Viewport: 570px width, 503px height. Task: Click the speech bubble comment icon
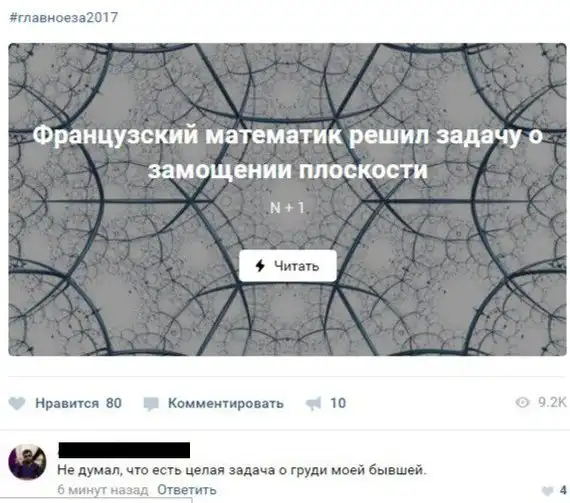pyautogui.click(x=151, y=404)
